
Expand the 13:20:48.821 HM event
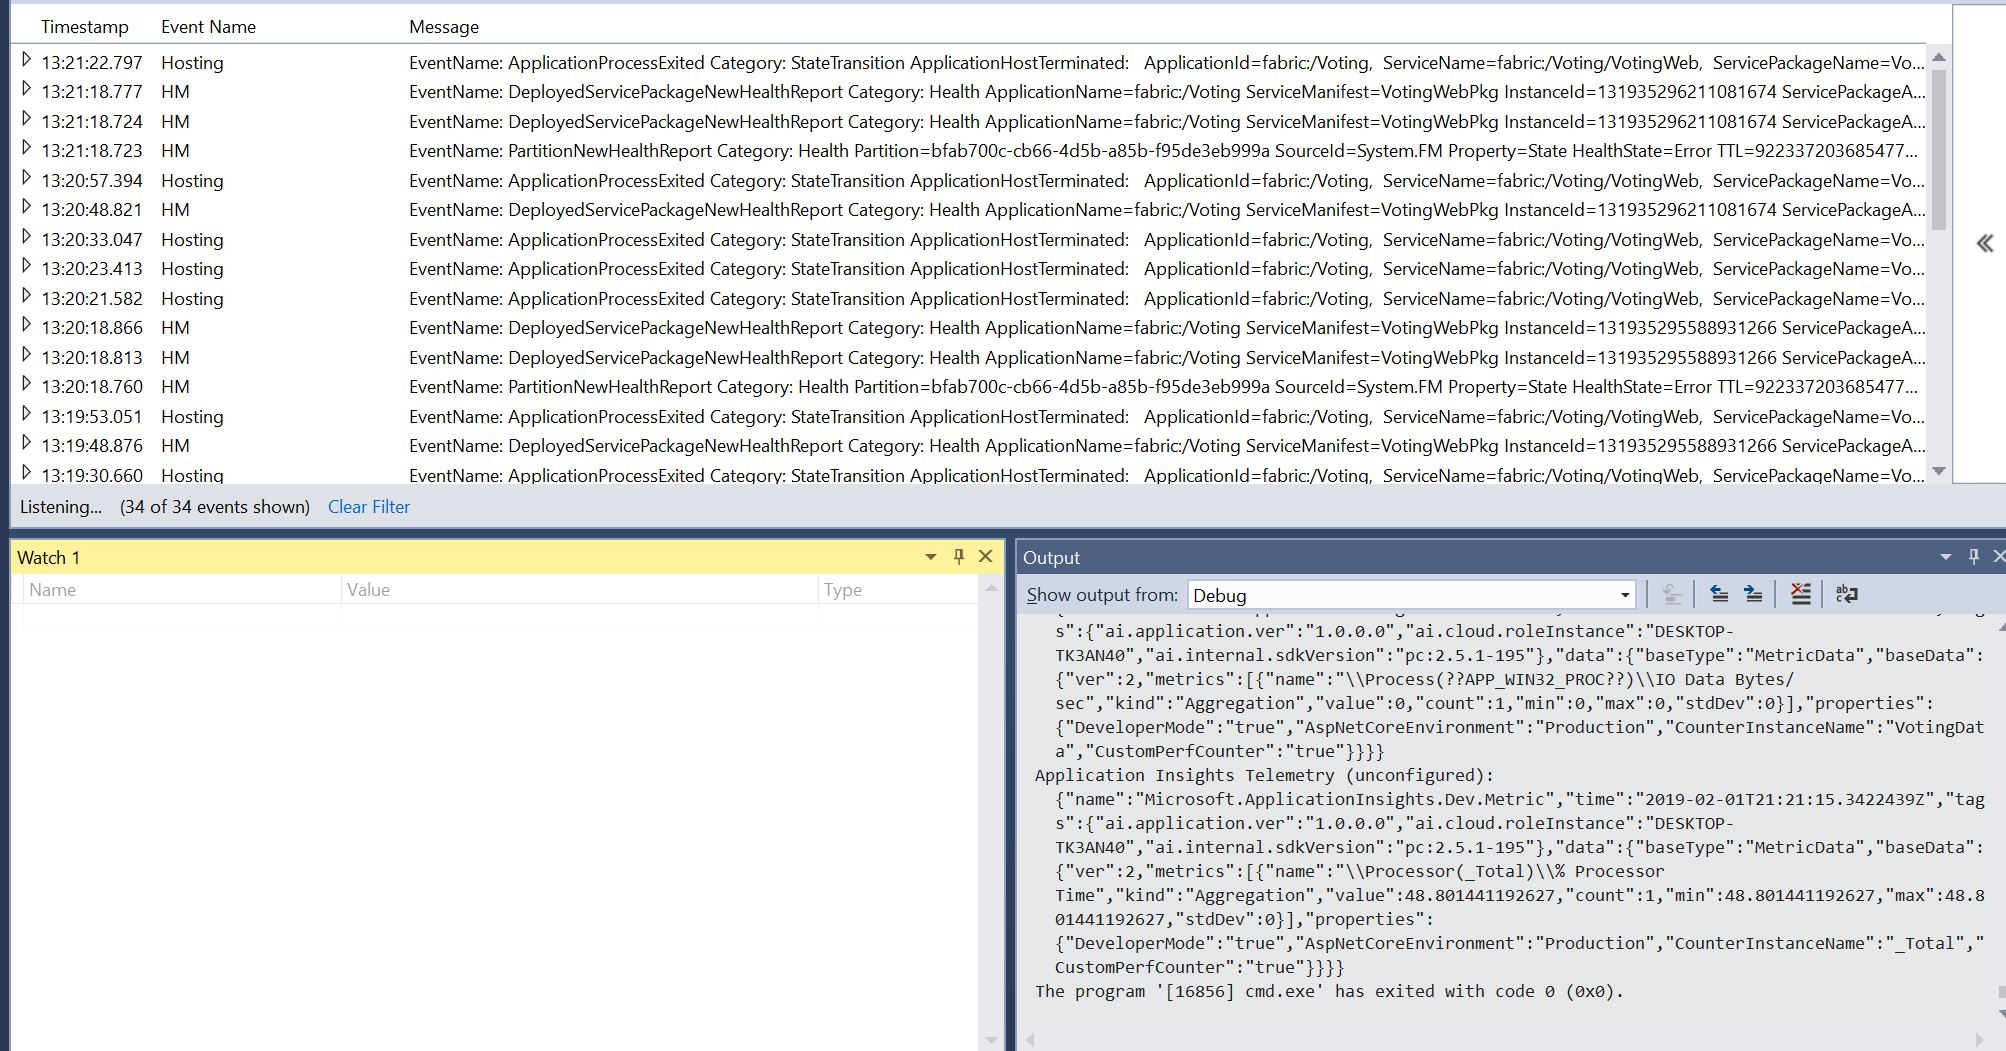tap(26, 208)
